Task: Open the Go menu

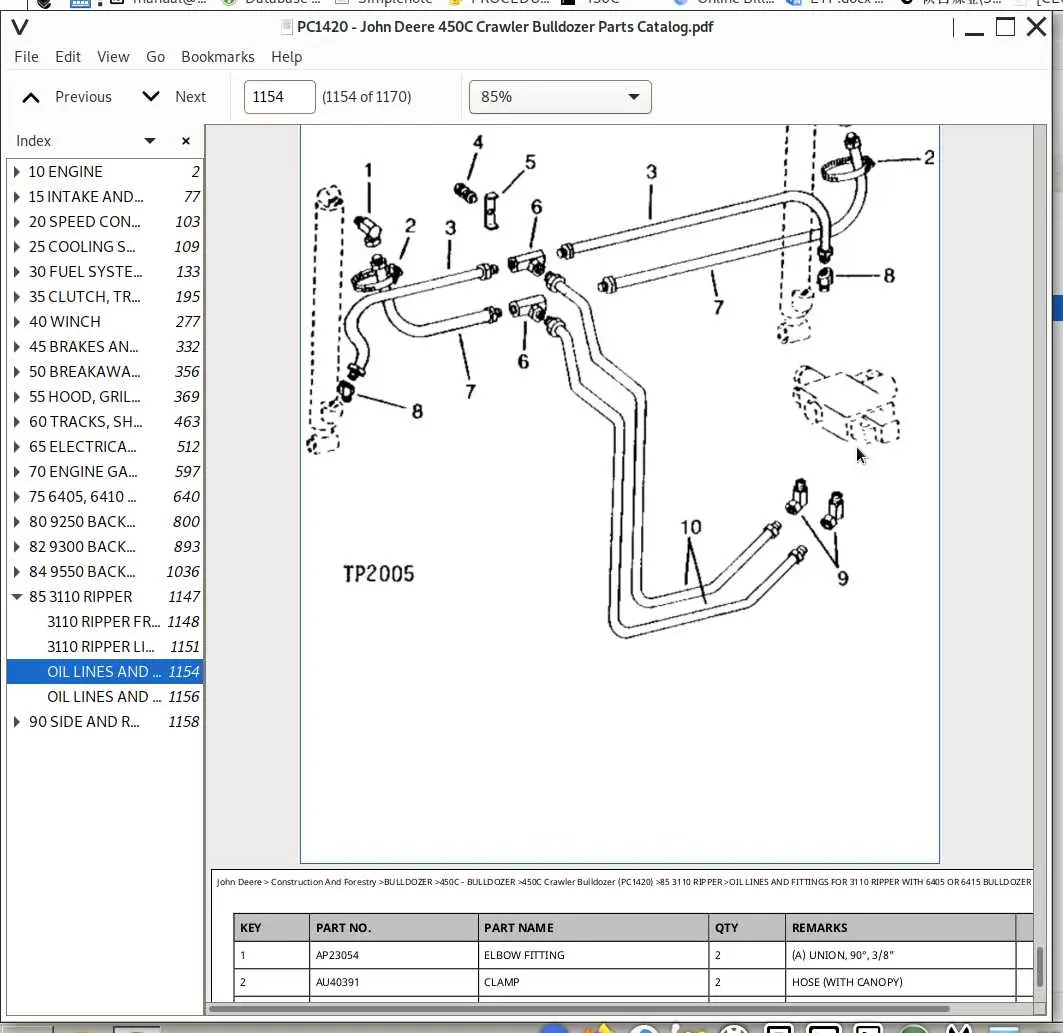Action: pyautogui.click(x=155, y=57)
